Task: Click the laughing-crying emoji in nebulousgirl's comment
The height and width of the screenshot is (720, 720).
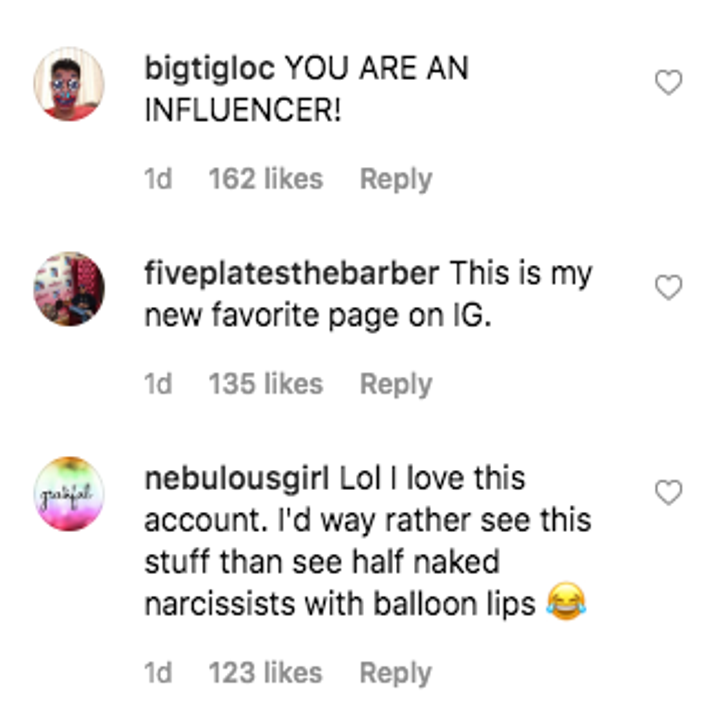Action: (566, 604)
